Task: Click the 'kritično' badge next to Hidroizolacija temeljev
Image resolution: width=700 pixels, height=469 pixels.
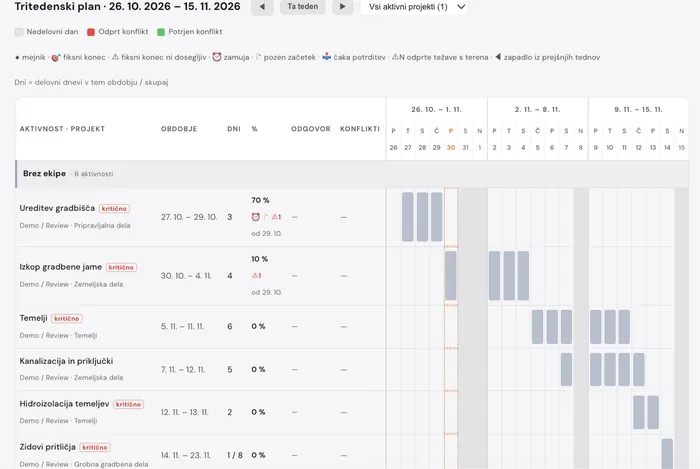Action: click(x=128, y=404)
